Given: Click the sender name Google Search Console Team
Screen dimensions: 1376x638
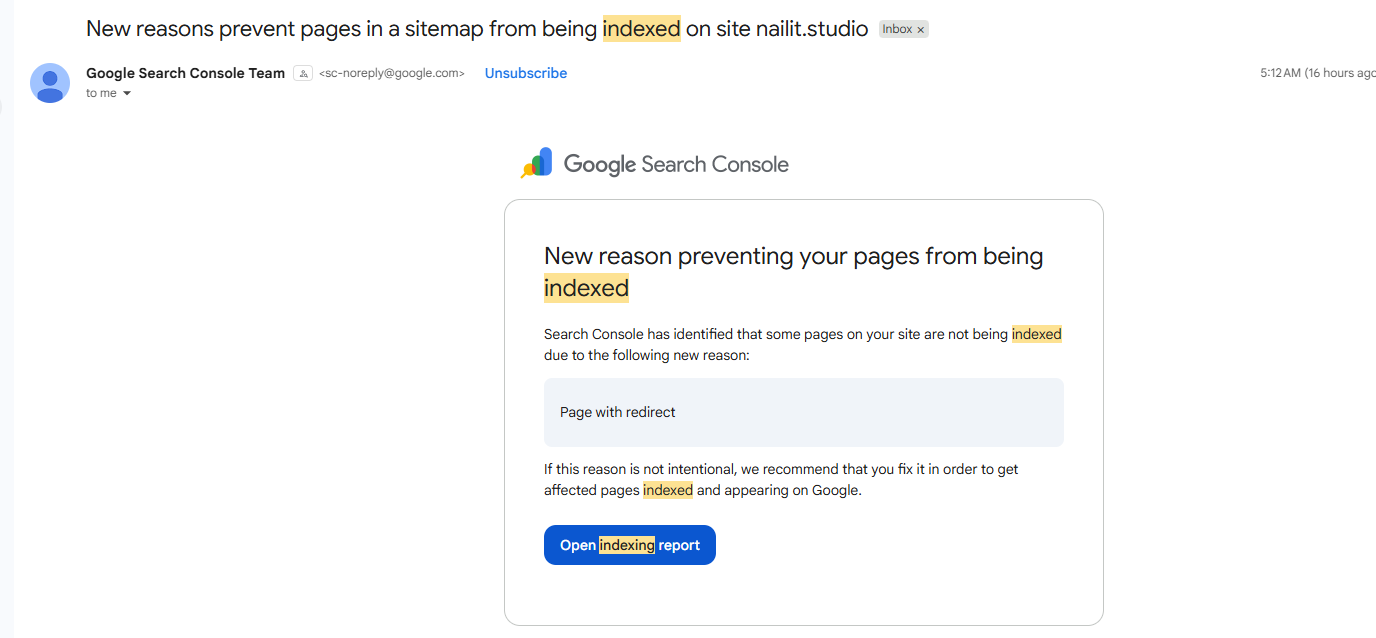Looking at the screenshot, I should (185, 73).
